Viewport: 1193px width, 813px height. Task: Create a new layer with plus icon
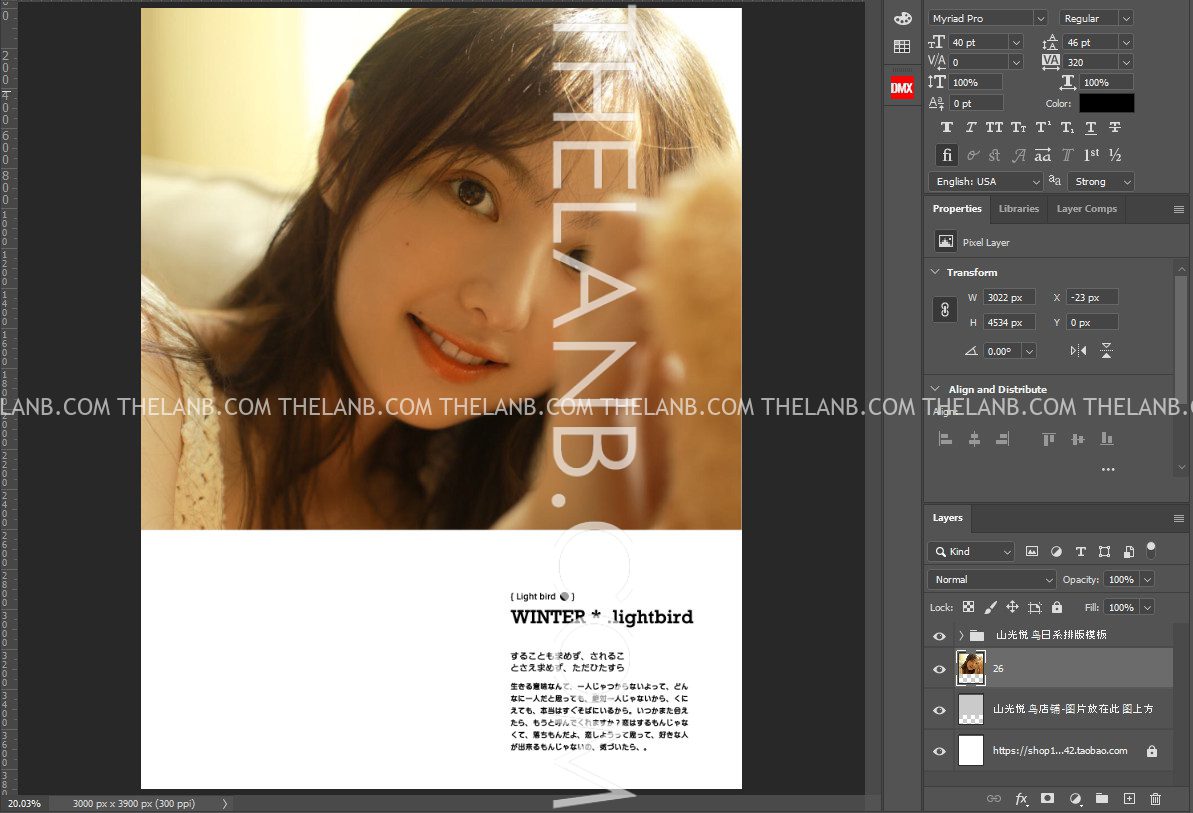[1129, 799]
